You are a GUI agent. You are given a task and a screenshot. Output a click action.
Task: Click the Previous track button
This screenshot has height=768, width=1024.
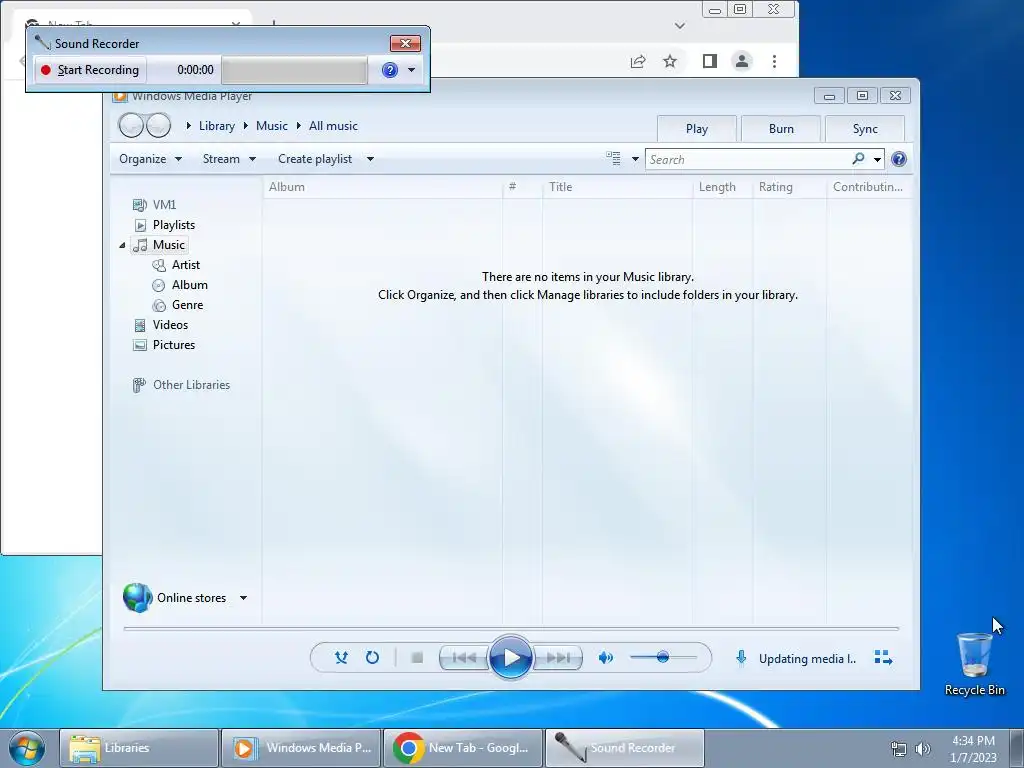click(463, 658)
